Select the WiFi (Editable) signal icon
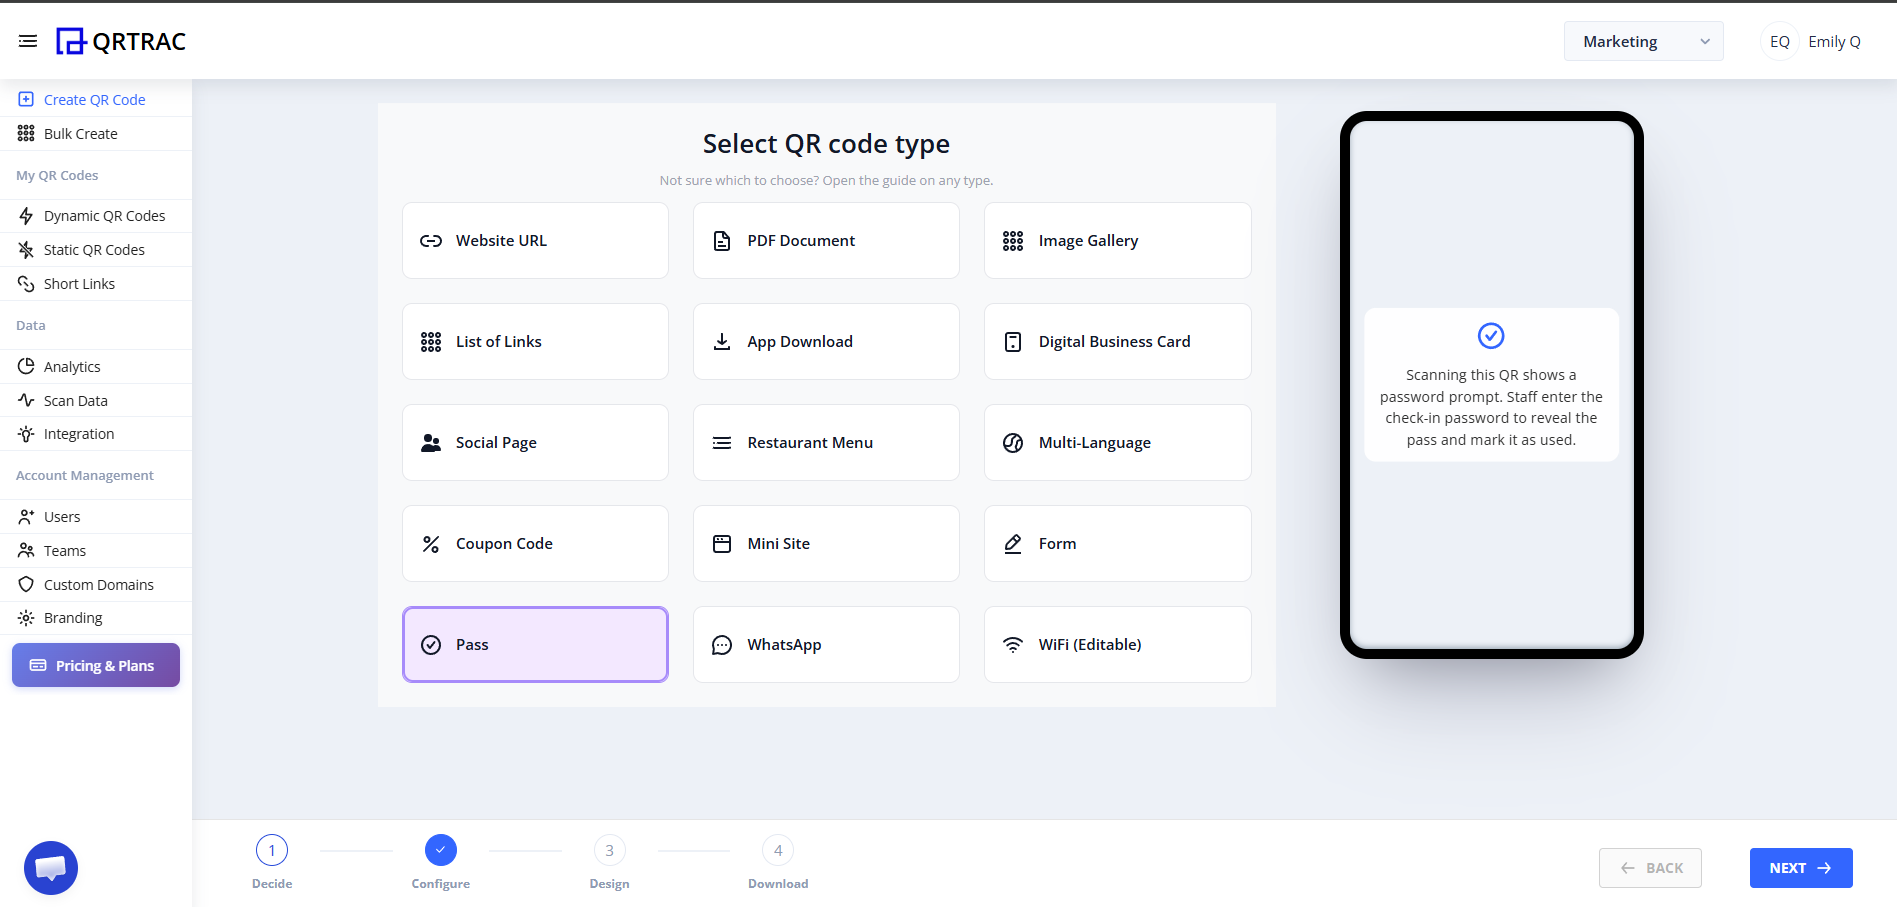Screen dimensions: 1897x907 pos(1013,645)
